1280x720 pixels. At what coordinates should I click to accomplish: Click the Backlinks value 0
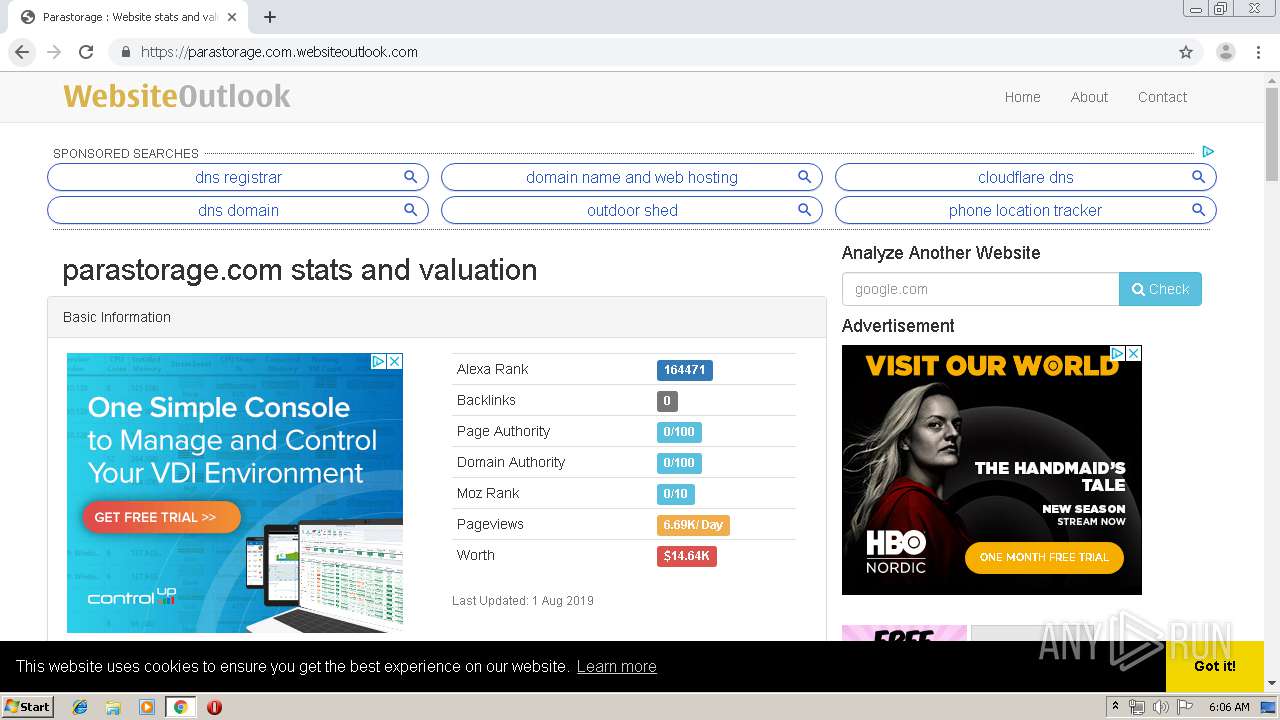(x=667, y=401)
